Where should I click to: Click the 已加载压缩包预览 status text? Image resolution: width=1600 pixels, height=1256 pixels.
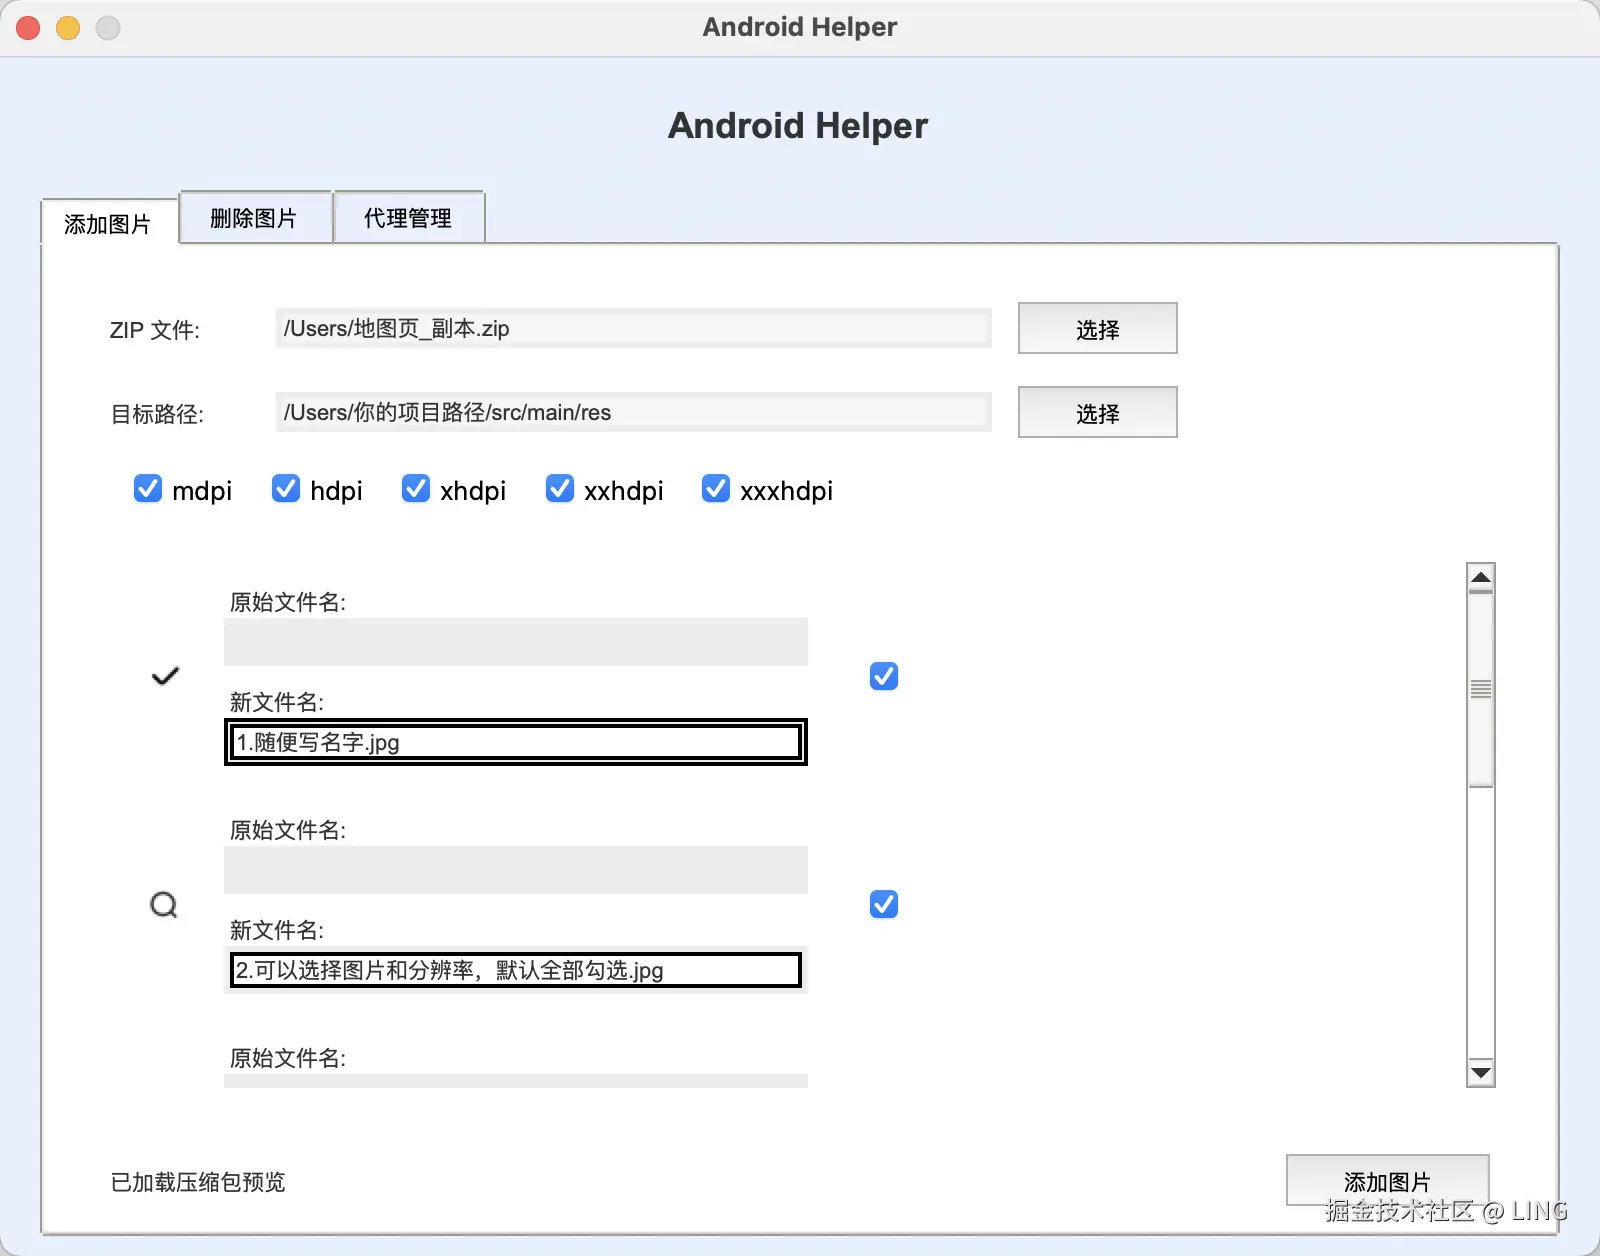click(x=198, y=1182)
